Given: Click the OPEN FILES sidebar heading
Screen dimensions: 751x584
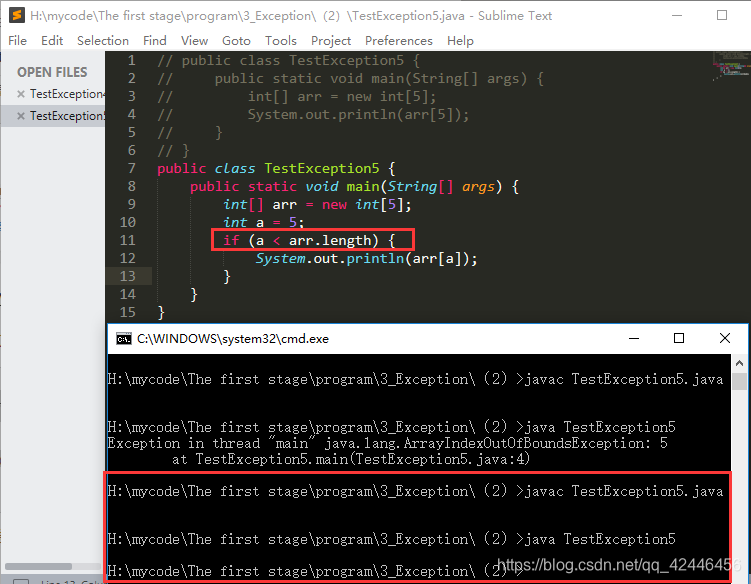Looking at the screenshot, I should (x=52, y=72).
